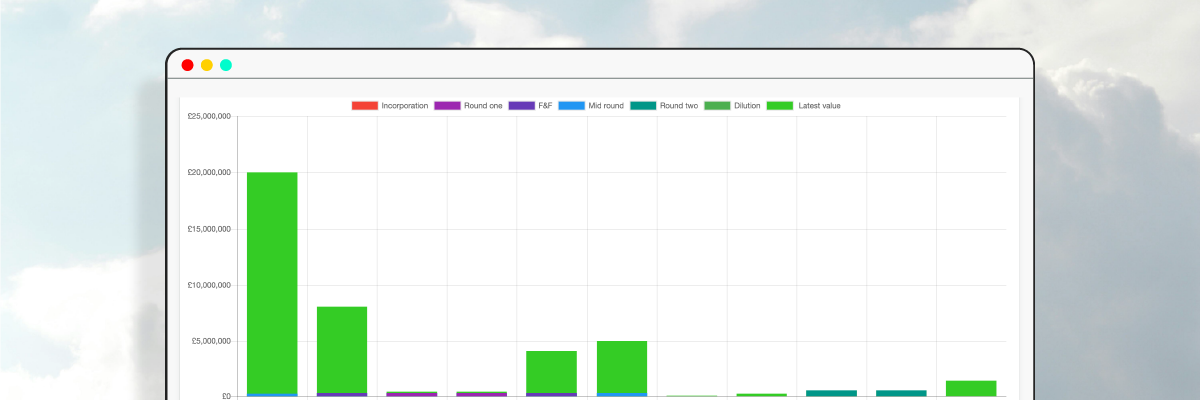Hide the Dilution dataset from the chart
This screenshot has width=1200, height=400.
tap(732, 106)
